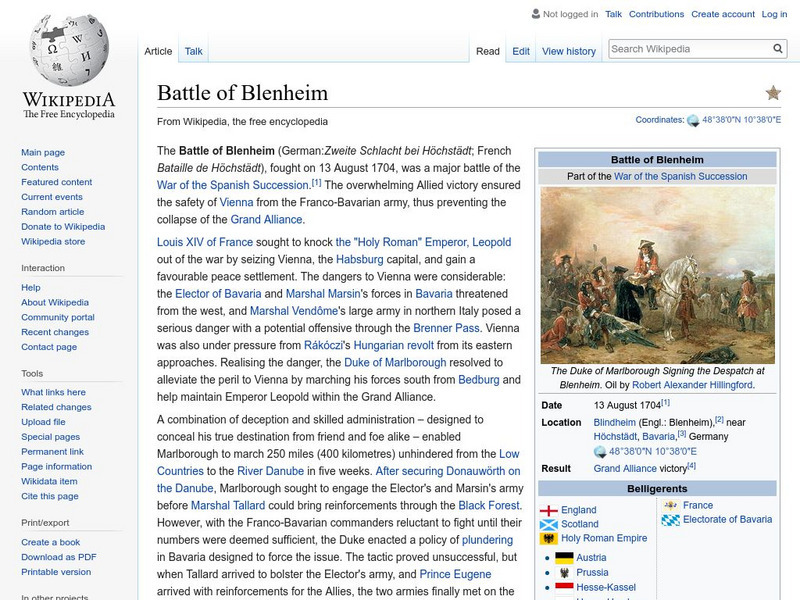Image resolution: width=800 pixels, height=600 pixels.
Task: Click the Log in link
Action: pyautogui.click(x=774, y=14)
